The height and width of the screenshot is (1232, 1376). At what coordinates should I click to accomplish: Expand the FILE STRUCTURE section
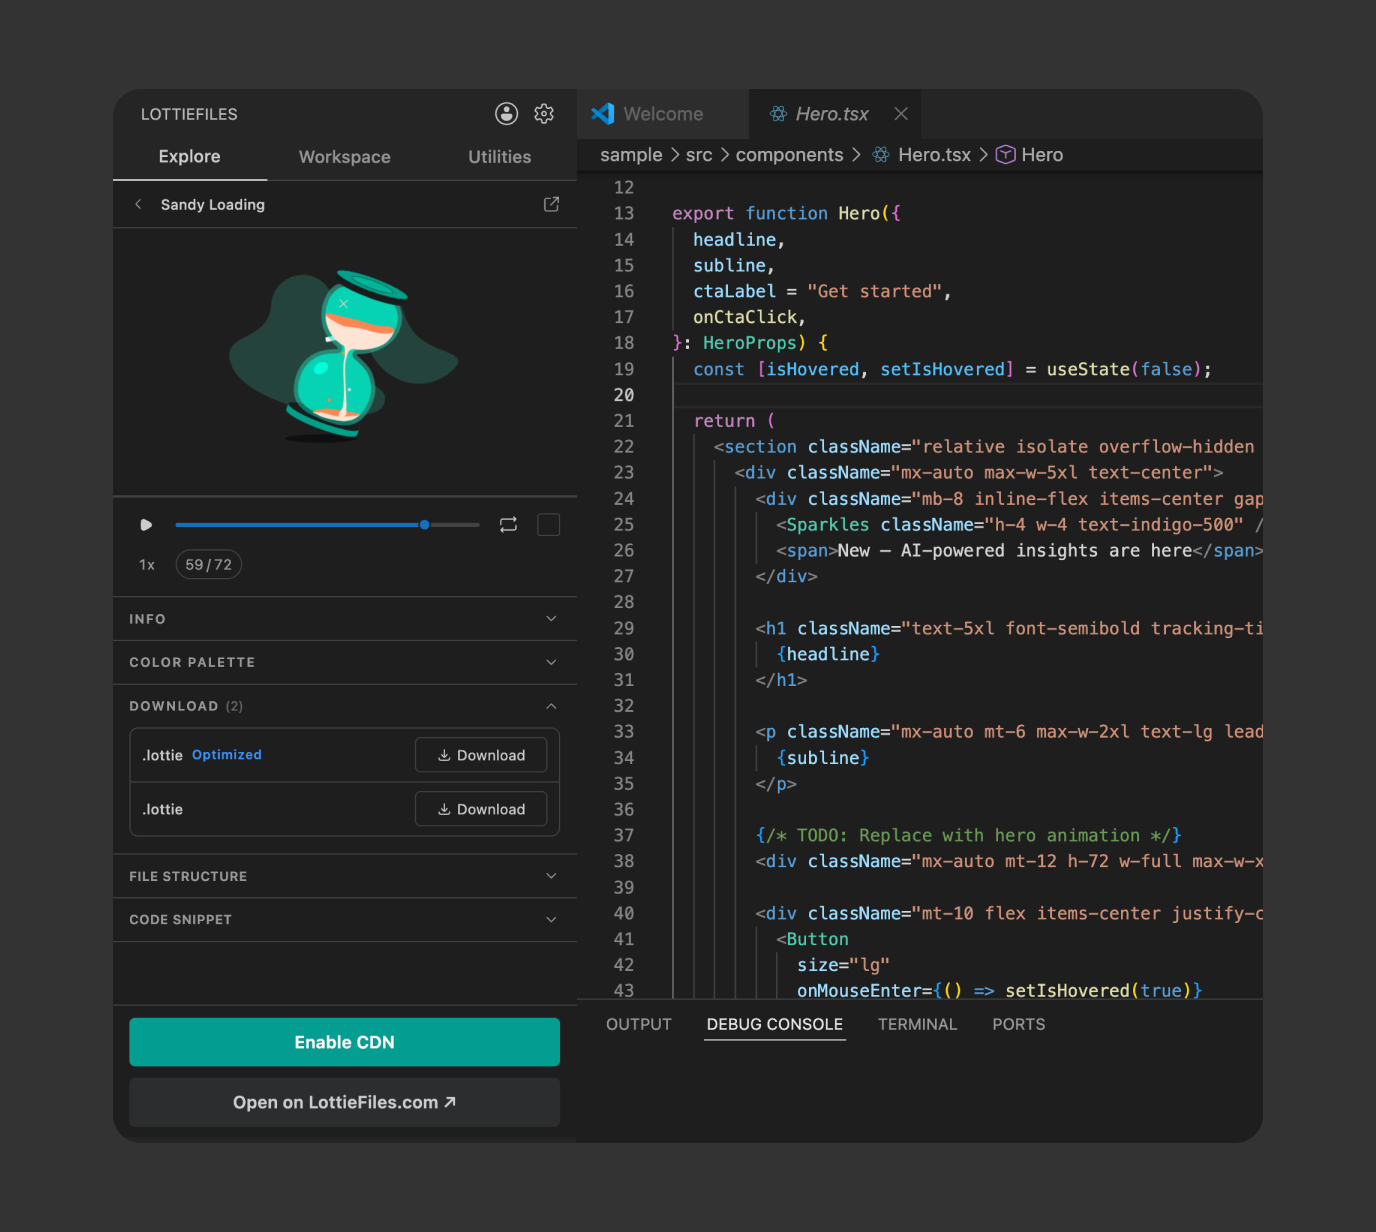(345, 876)
